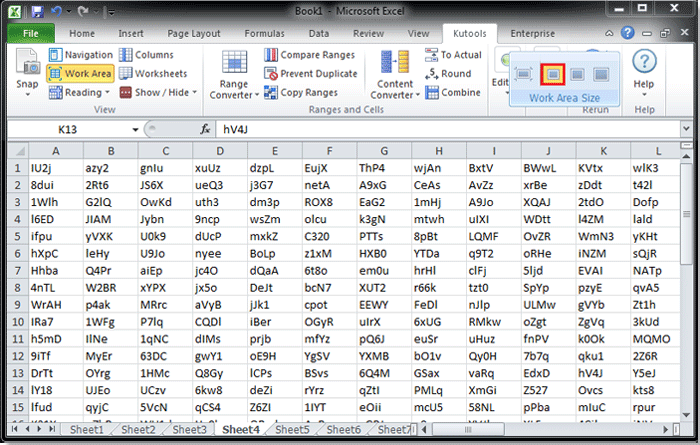
Task: Select the highlighted second work area size
Action: coord(551,74)
